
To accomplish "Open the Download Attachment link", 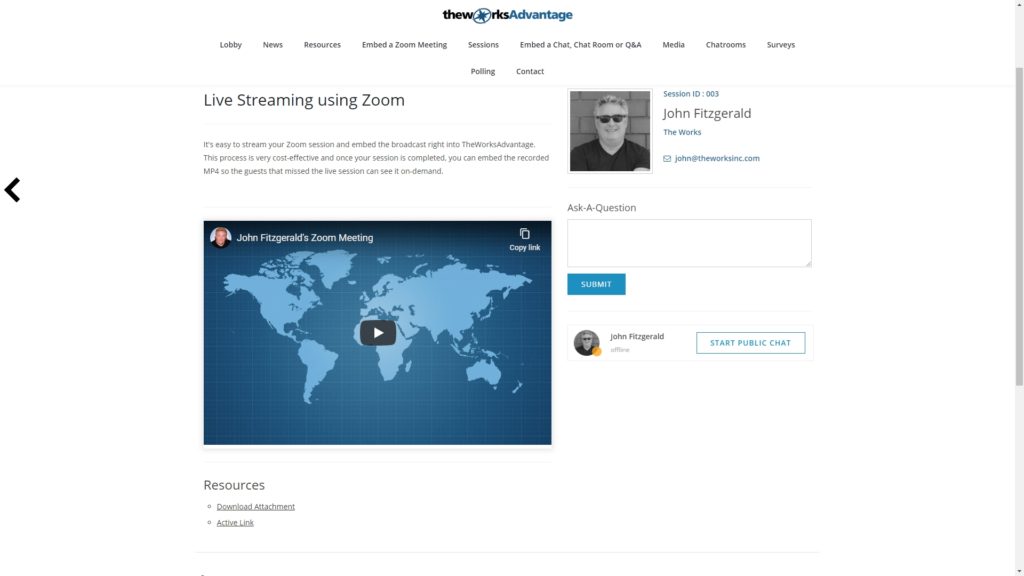I will (x=255, y=507).
